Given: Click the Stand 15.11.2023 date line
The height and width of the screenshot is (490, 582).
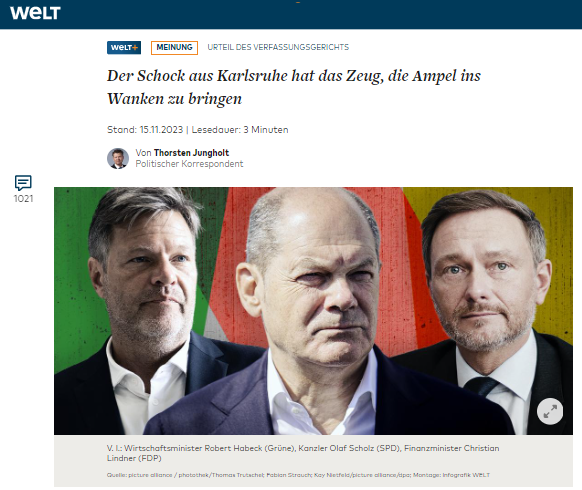Looking at the screenshot, I should click(x=145, y=130).
